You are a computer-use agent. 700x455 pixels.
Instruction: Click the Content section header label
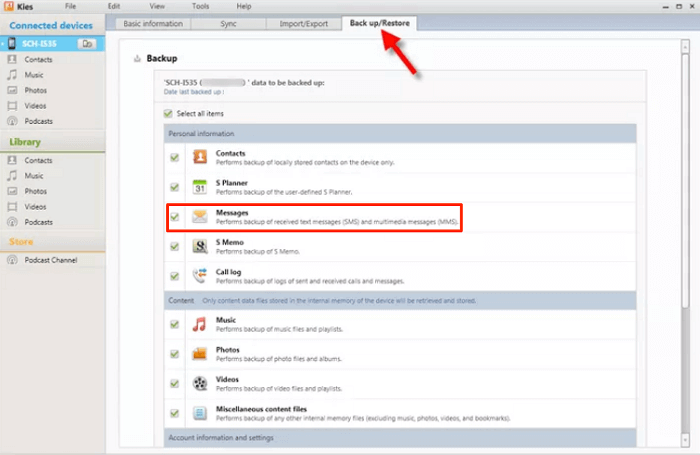(x=181, y=301)
